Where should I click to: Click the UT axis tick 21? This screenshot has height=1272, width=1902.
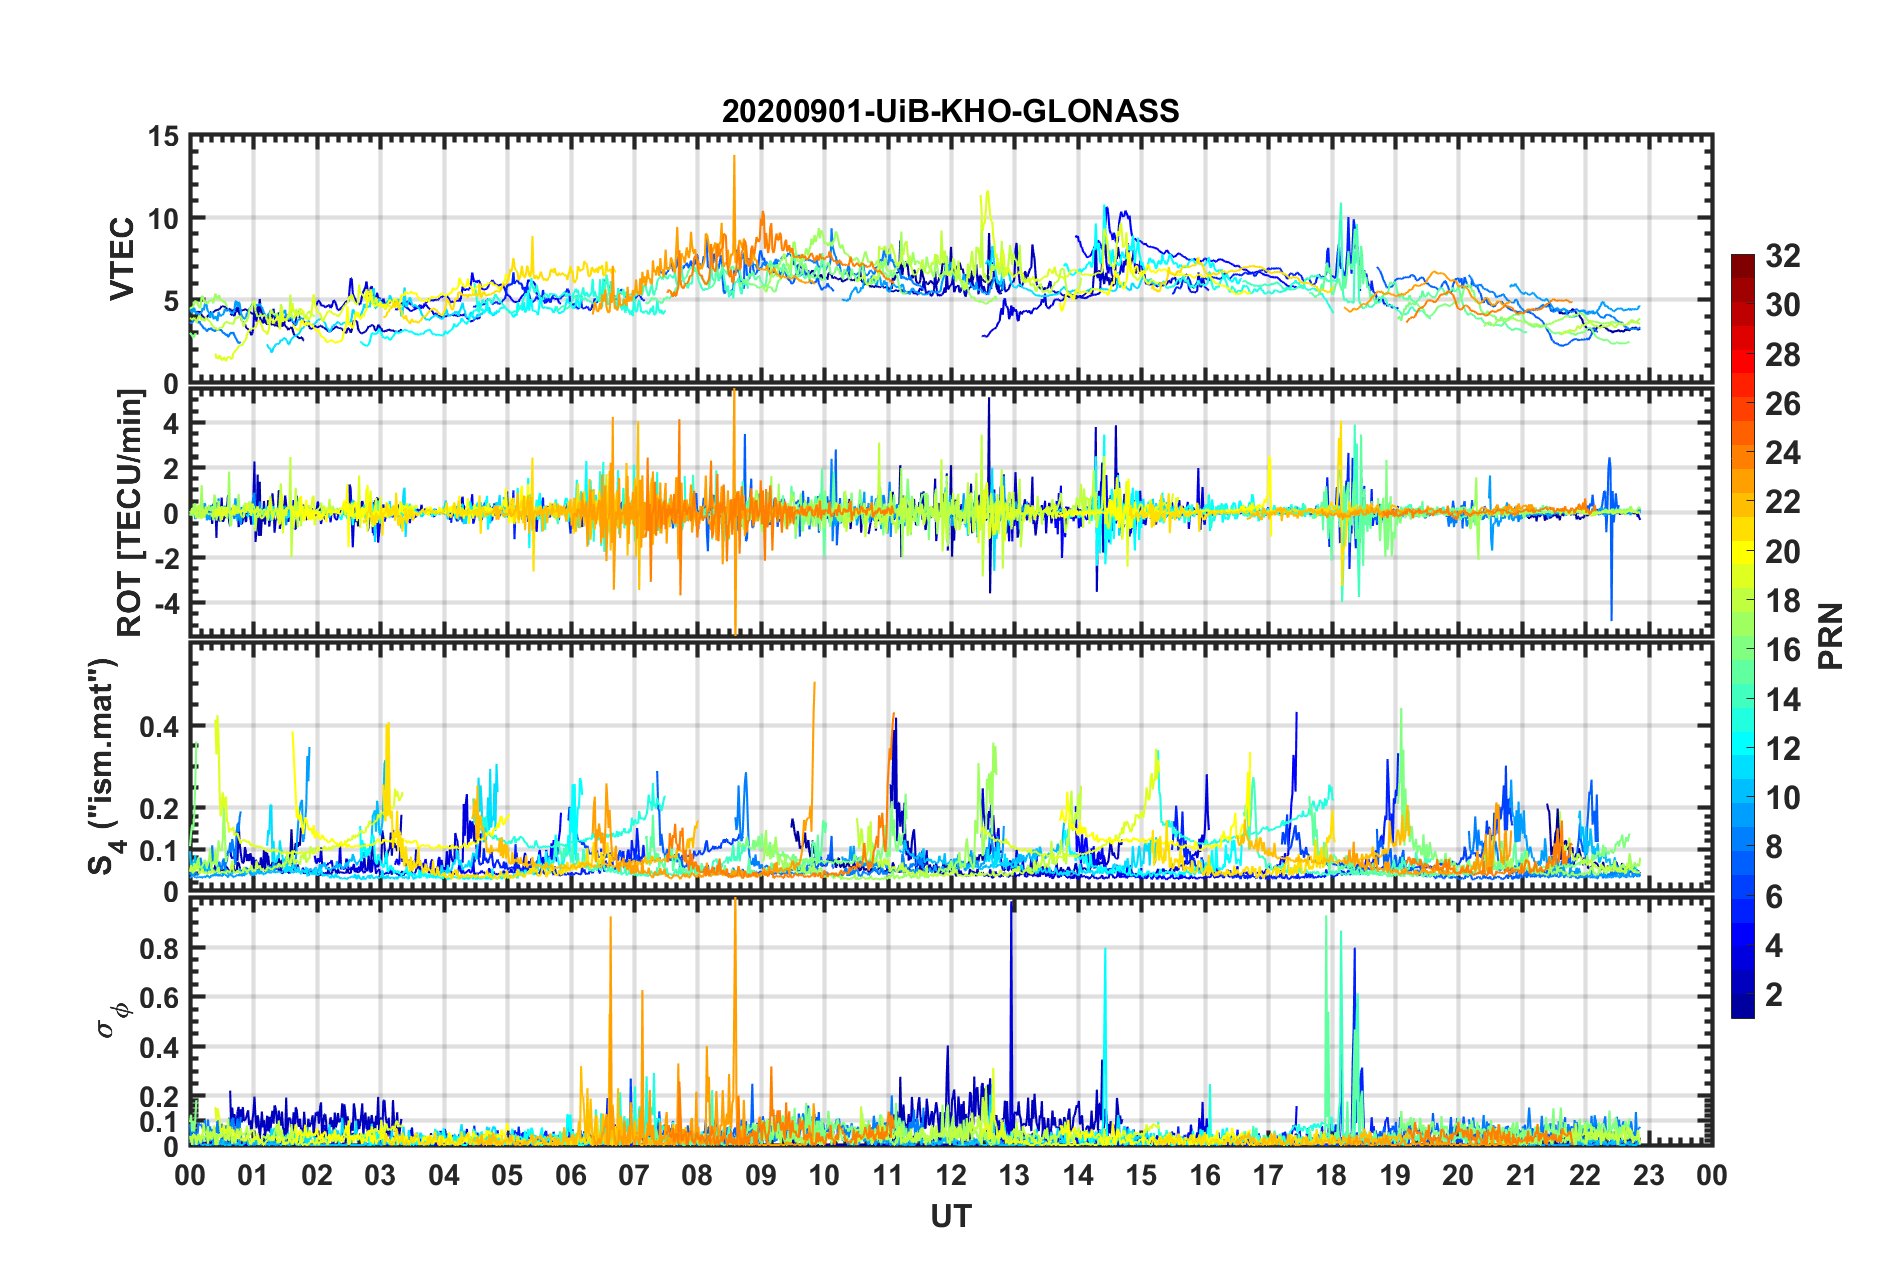click(x=1522, y=1175)
